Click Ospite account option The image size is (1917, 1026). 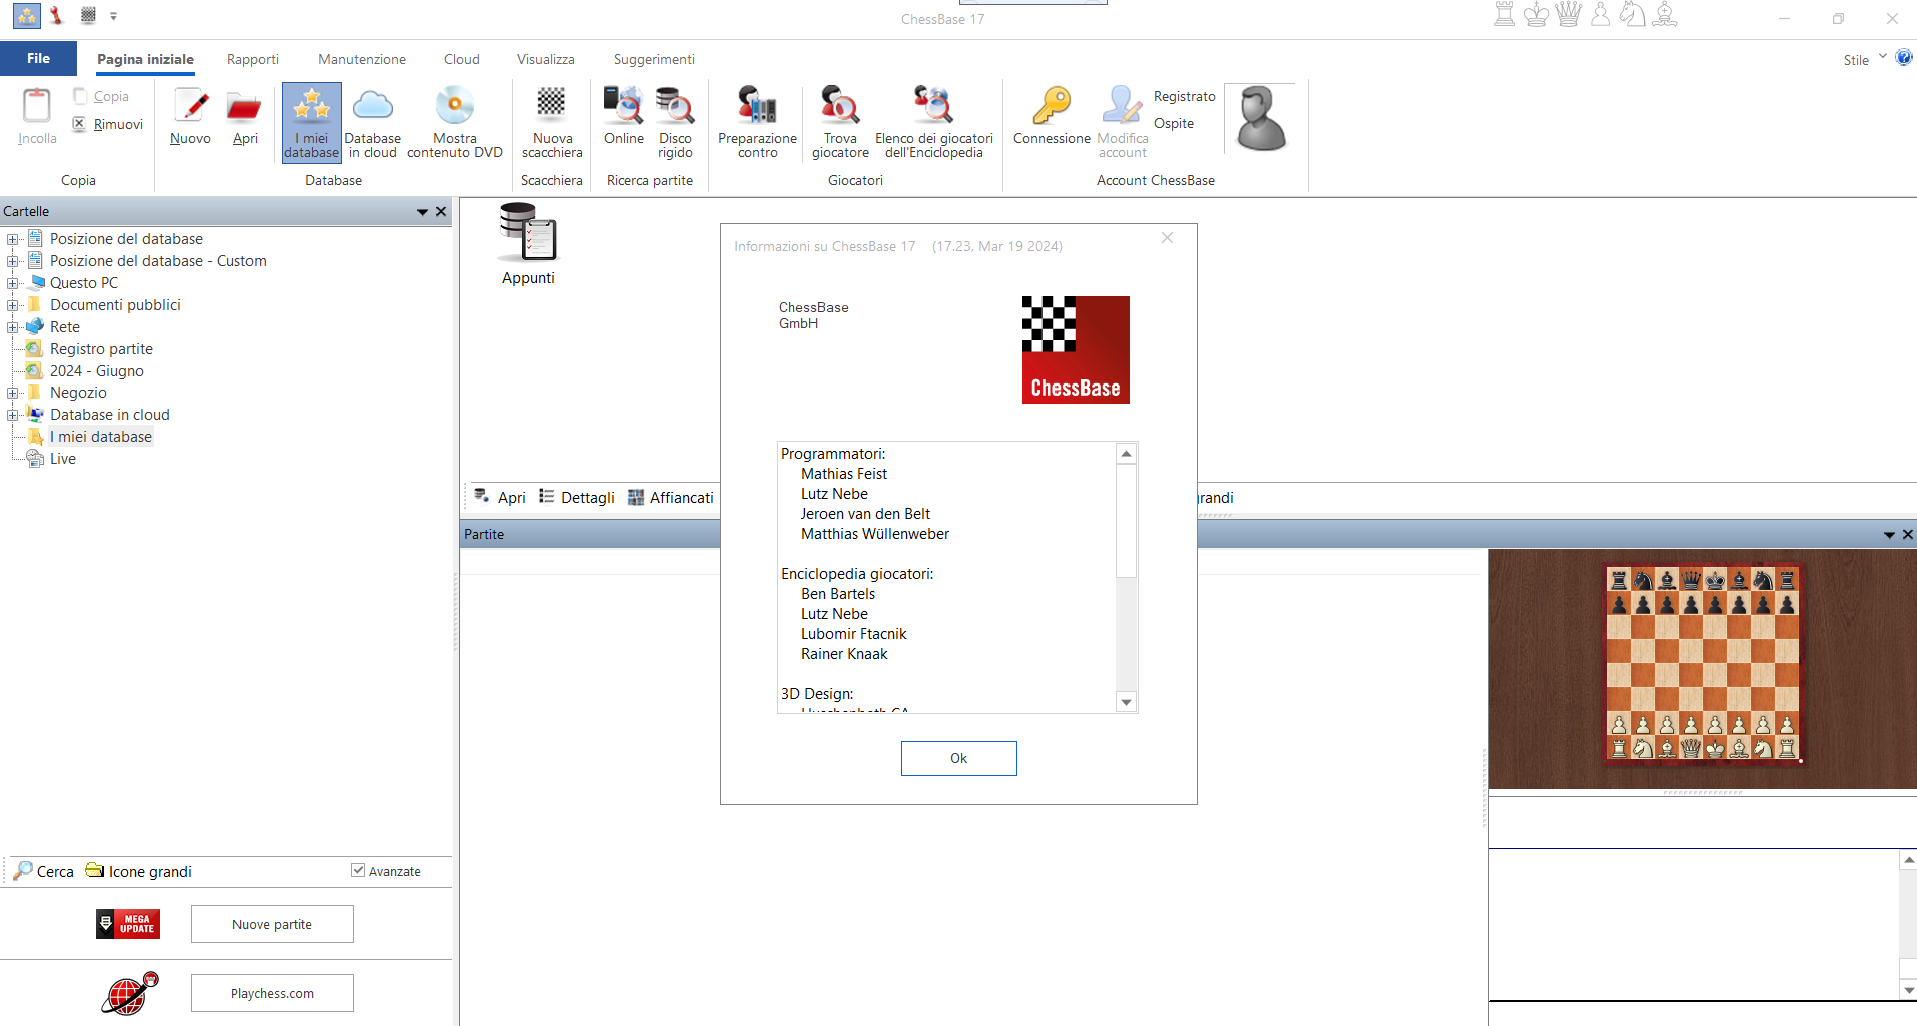(x=1174, y=123)
